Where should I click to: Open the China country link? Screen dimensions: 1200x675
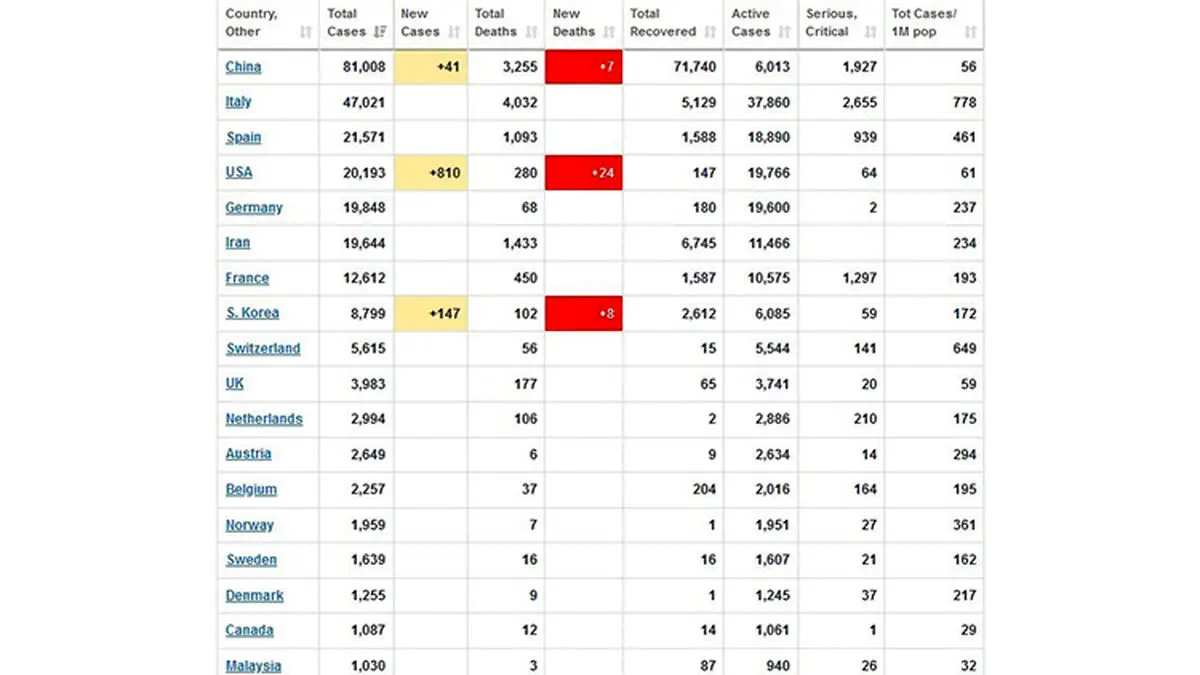243,67
